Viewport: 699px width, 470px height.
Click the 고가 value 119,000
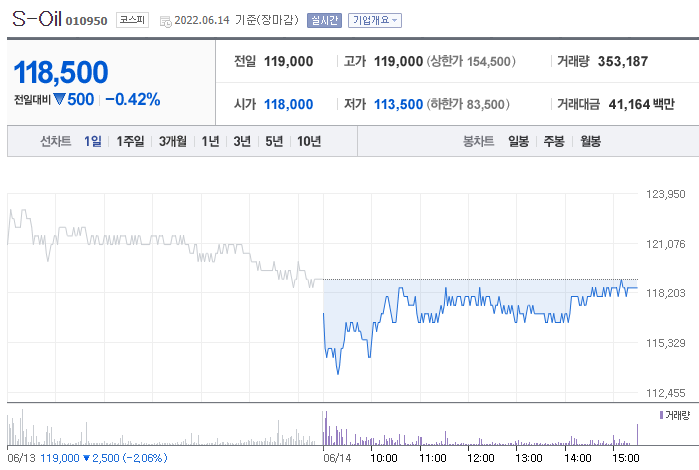pyautogui.click(x=398, y=62)
